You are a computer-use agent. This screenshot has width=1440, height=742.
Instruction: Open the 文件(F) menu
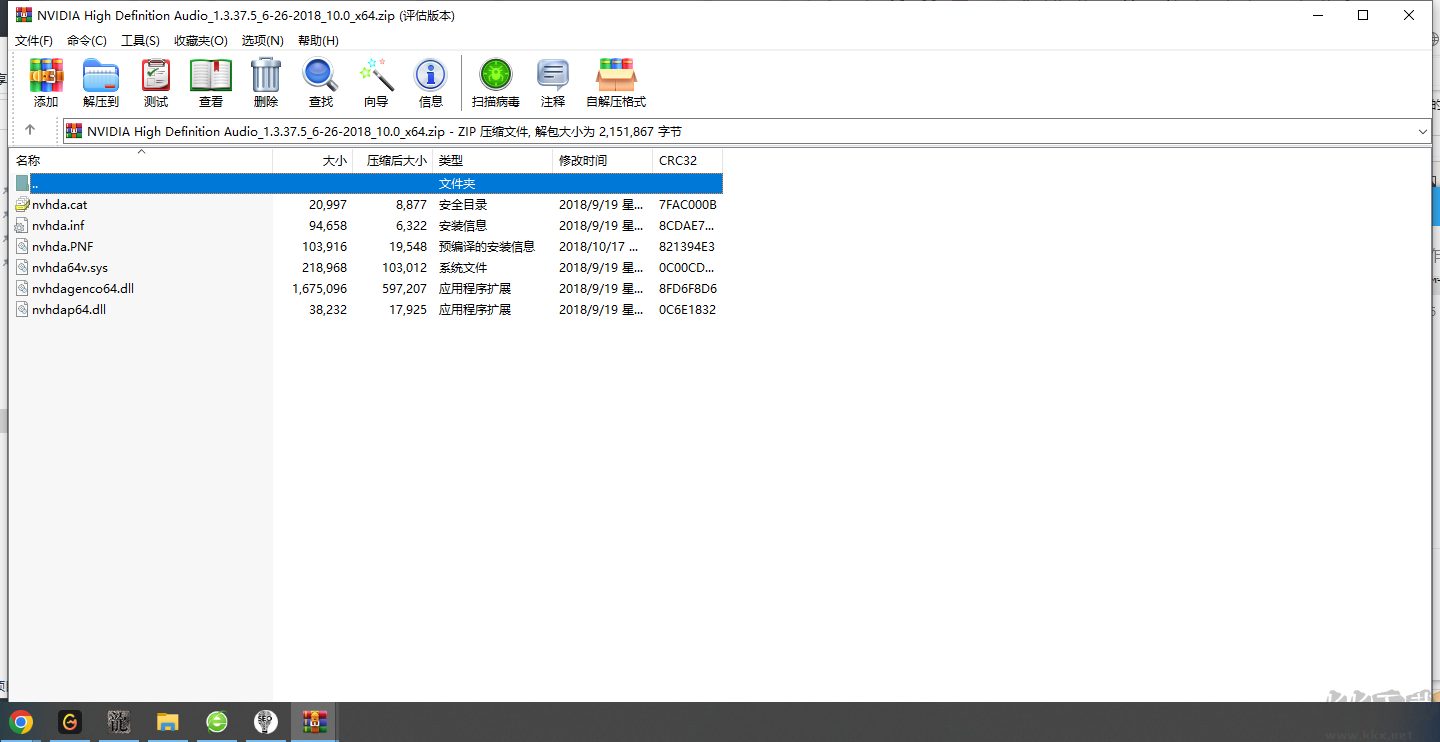[33, 40]
